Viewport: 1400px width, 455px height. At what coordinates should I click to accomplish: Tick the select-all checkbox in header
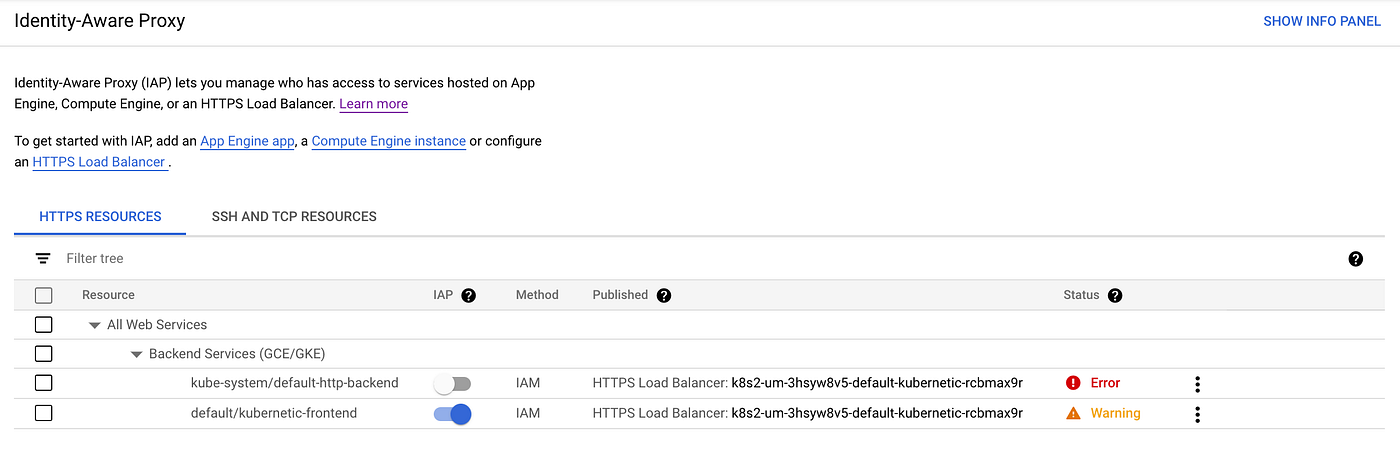(x=43, y=295)
